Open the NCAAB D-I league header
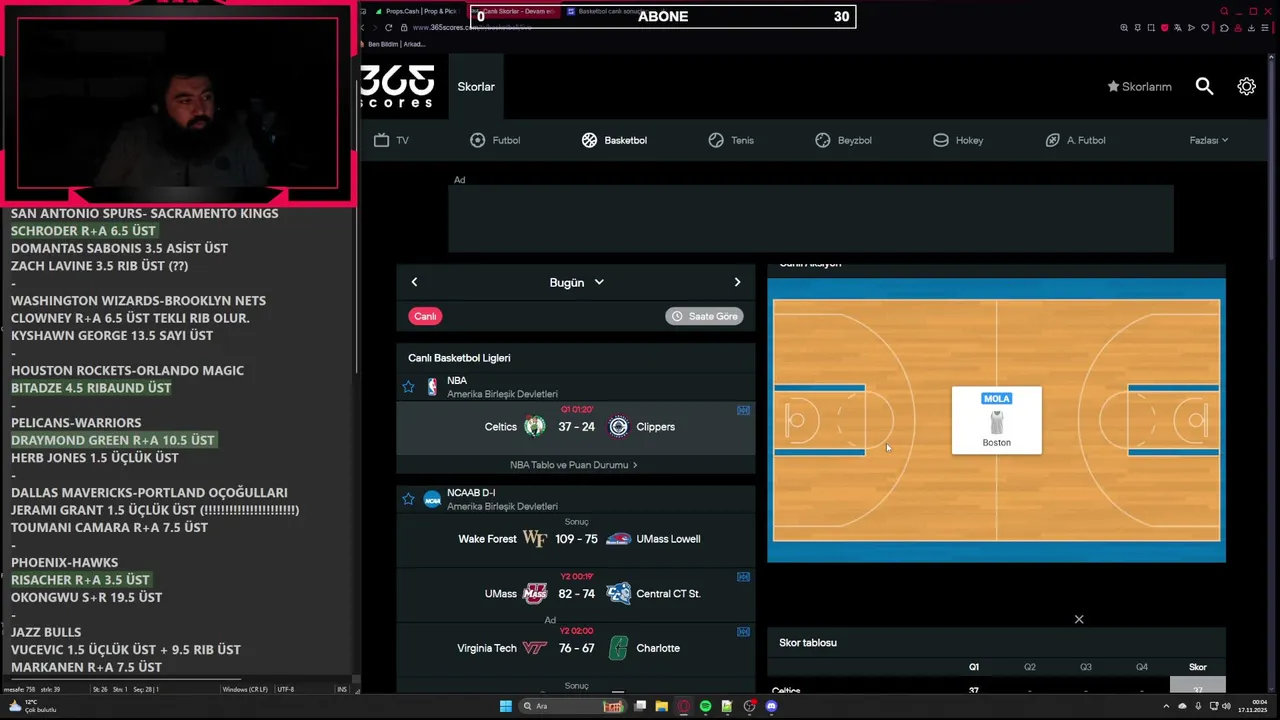The width and height of the screenshot is (1280, 720). [x=576, y=499]
